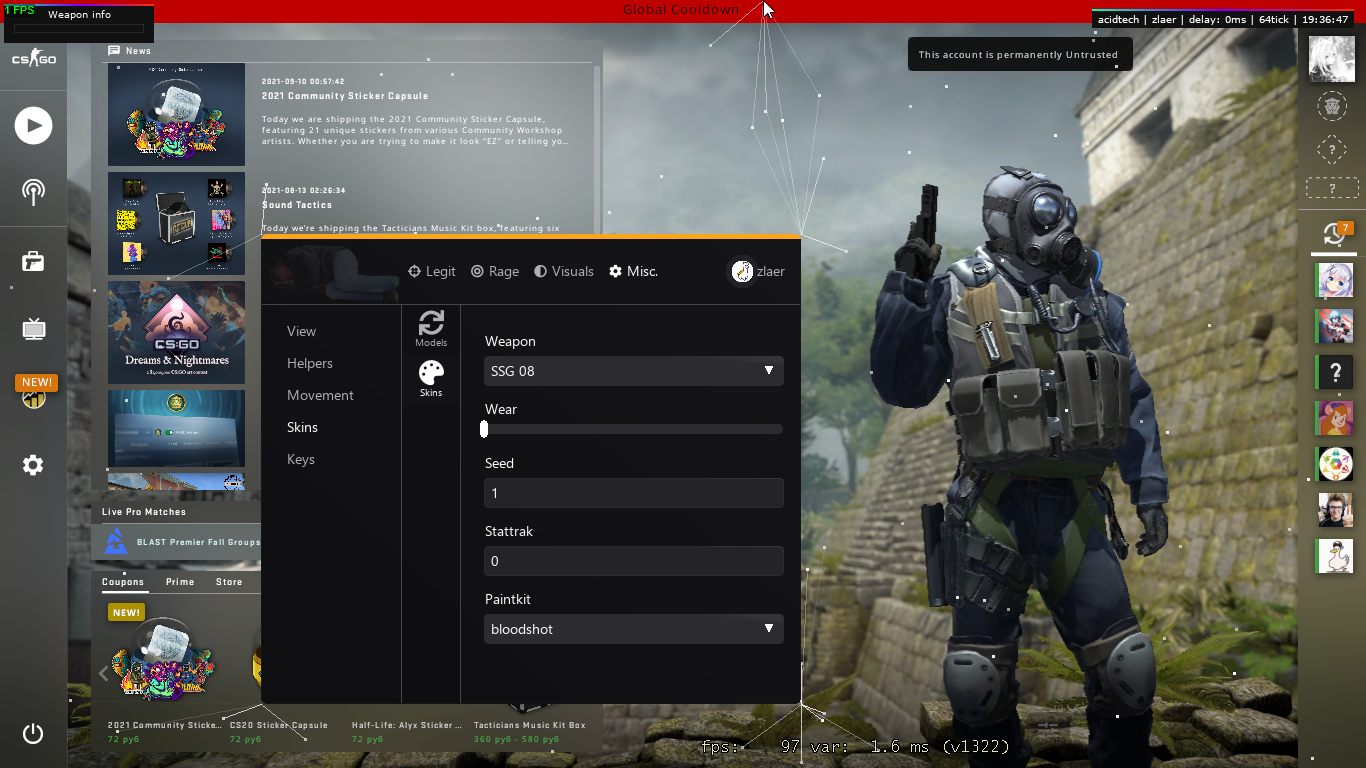Click the zlaer profile avatar in the menu
Image resolution: width=1366 pixels, height=768 pixels.
click(742, 271)
